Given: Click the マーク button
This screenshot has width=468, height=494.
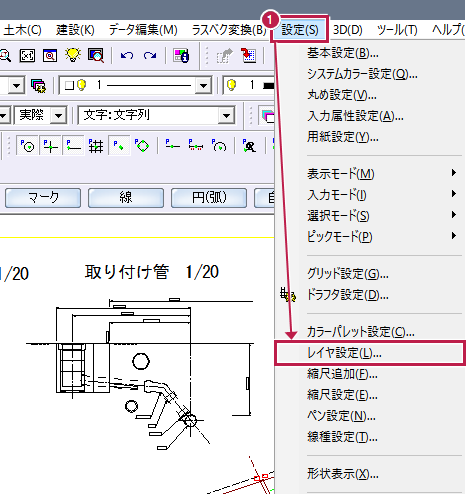Looking at the screenshot, I should (x=43, y=198).
